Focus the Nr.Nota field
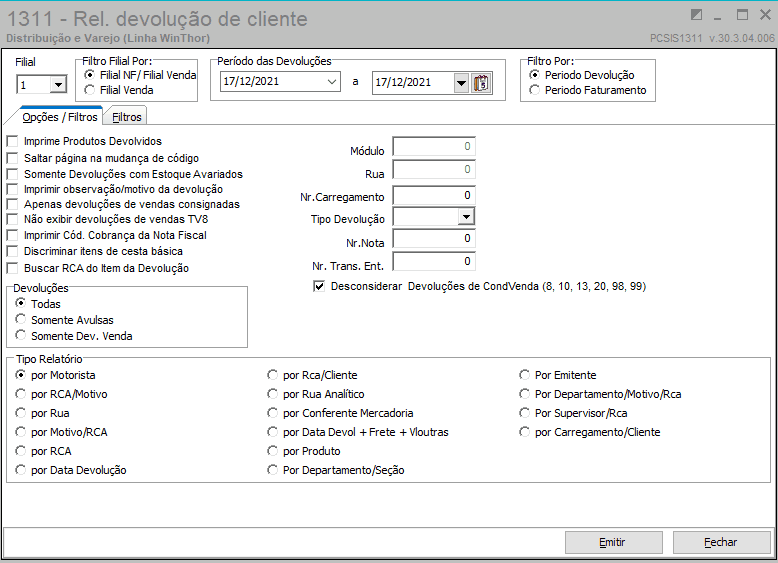This screenshot has height=563, width=778. pyautogui.click(x=434, y=239)
